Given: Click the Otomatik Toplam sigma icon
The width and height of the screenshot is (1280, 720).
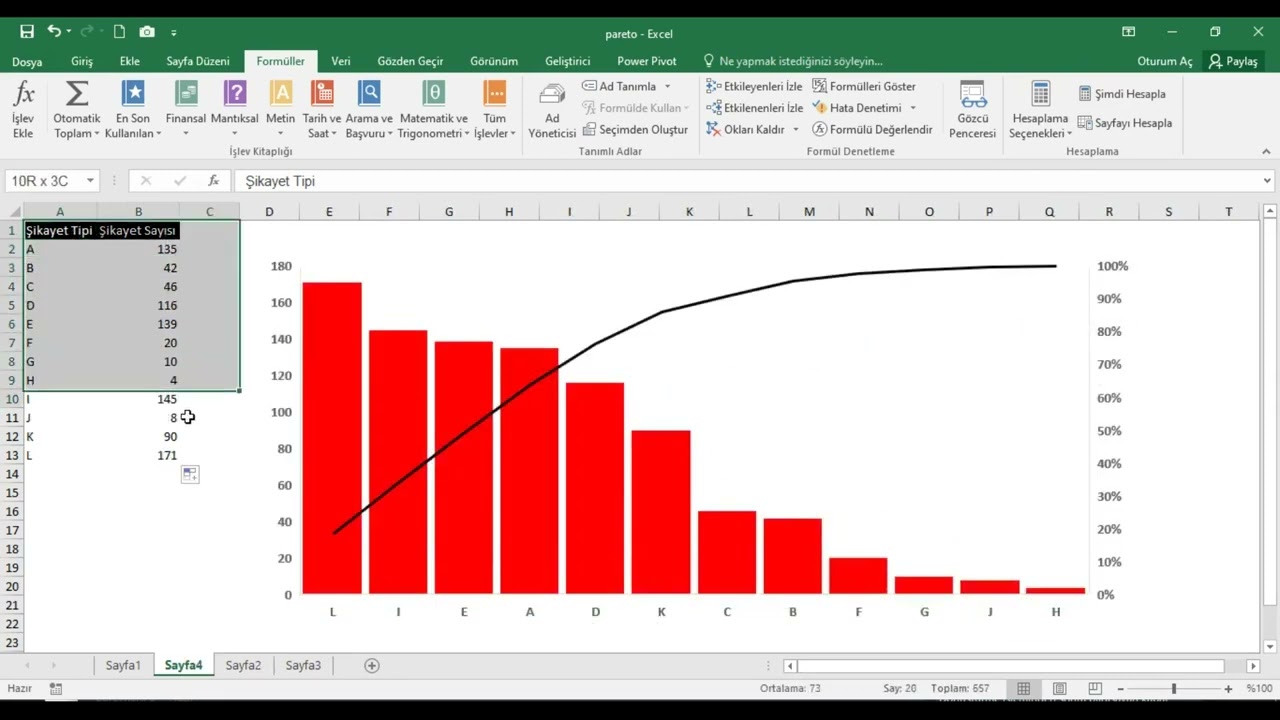Looking at the screenshot, I should point(77,94).
